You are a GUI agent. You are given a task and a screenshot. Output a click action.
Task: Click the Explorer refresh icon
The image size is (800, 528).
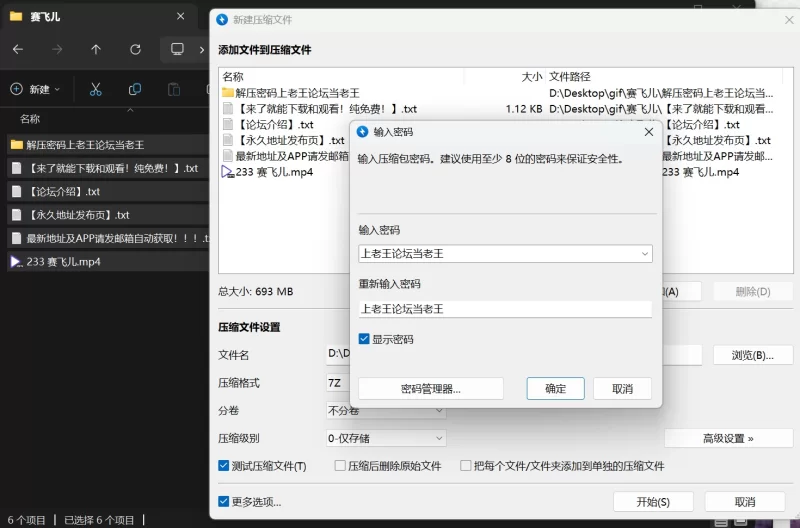pos(135,49)
